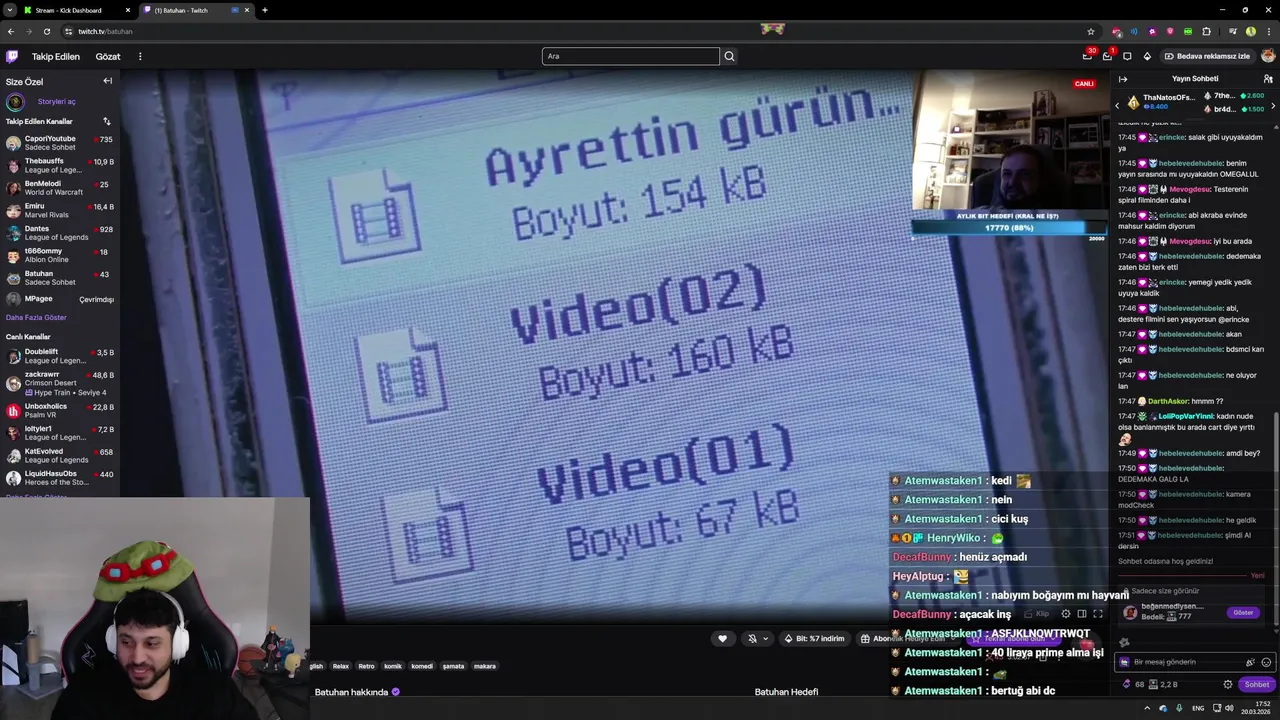The image size is (1280, 720).
Task: Open player settings gear icon
Action: pyautogui.click(x=1066, y=613)
